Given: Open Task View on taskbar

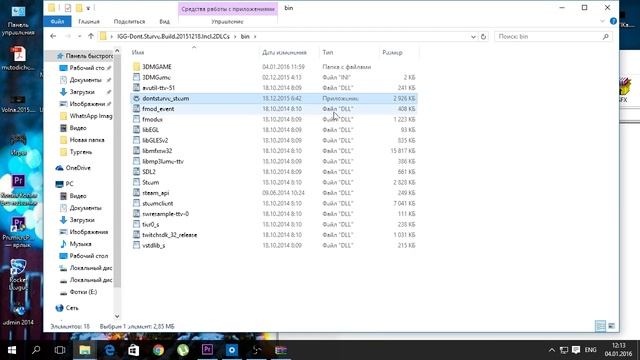Looking at the screenshot, I should [60, 350].
